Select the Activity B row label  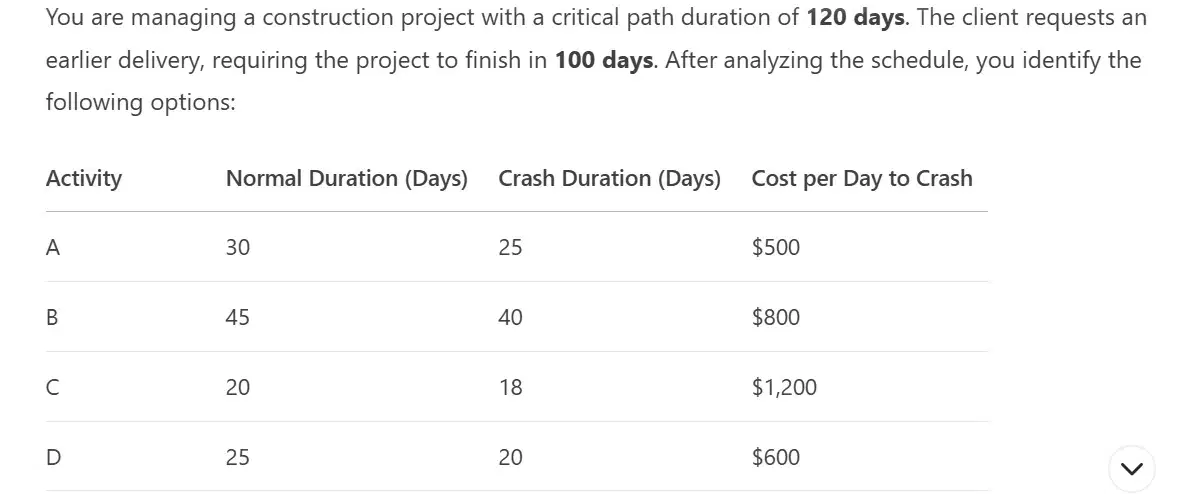tap(52, 317)
